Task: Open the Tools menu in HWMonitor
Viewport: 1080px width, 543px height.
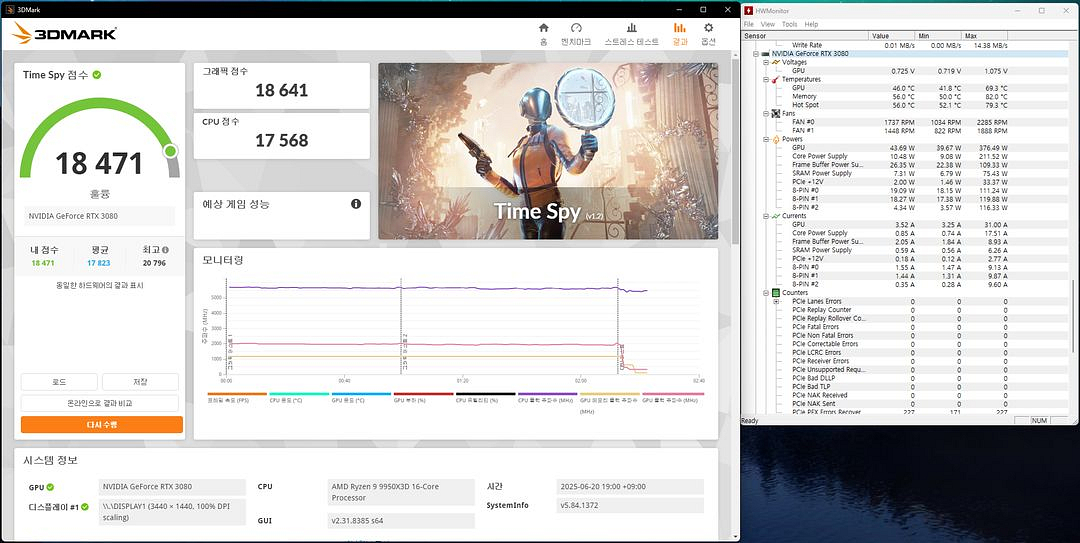Action: (x=789, y=24)
